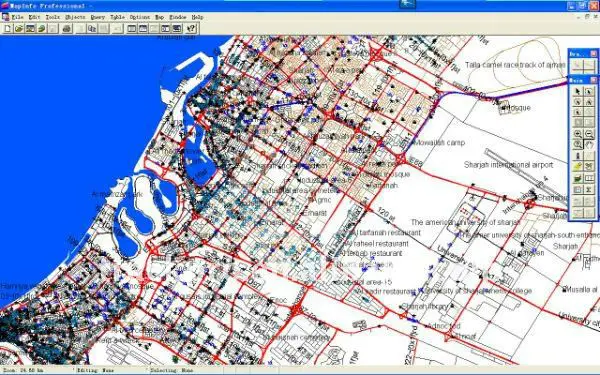
Task: Click the New Table toolbar icon
Action: (8, 28)
